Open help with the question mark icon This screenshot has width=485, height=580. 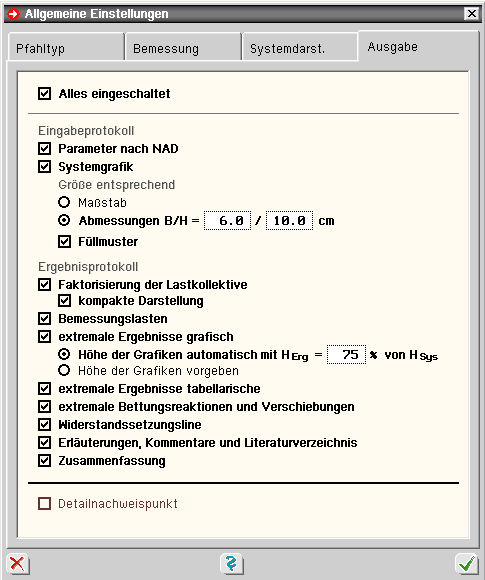click(x=231, y=564)
